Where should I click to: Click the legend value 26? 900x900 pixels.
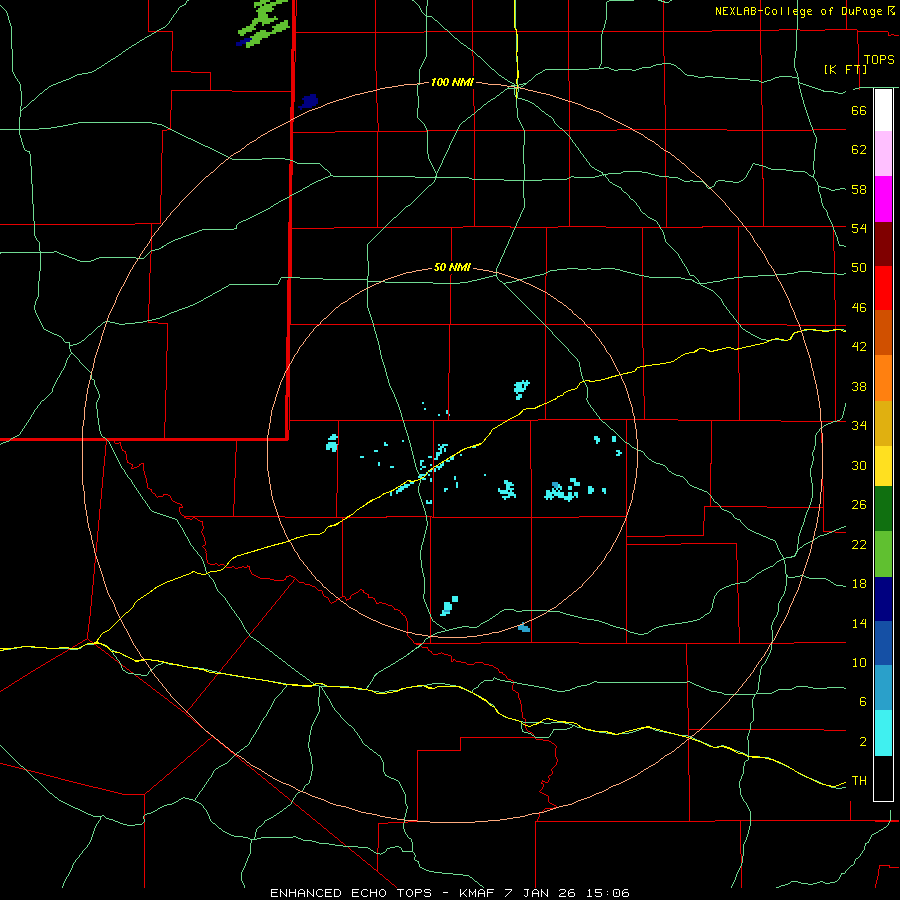[x=859, y=505]
